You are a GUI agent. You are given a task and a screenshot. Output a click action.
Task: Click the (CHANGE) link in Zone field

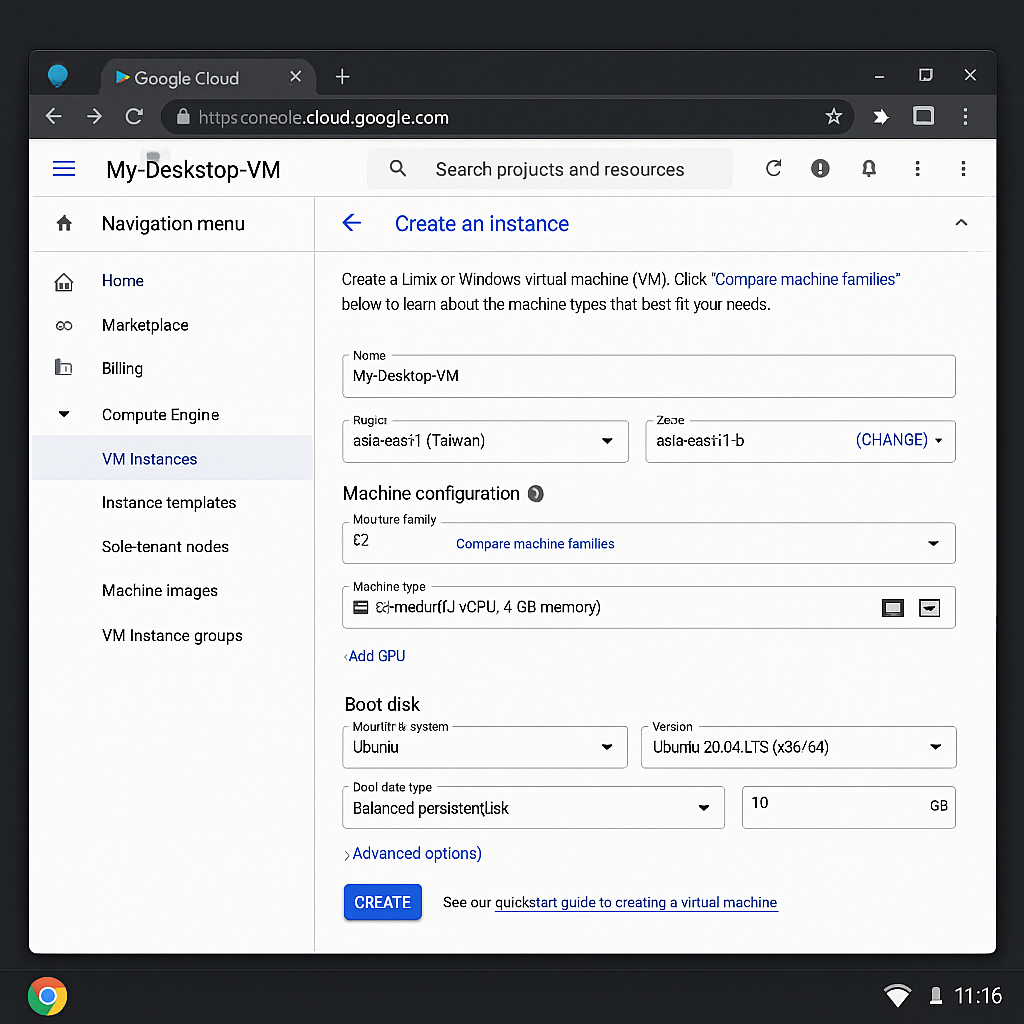click(x=891, y=440)
